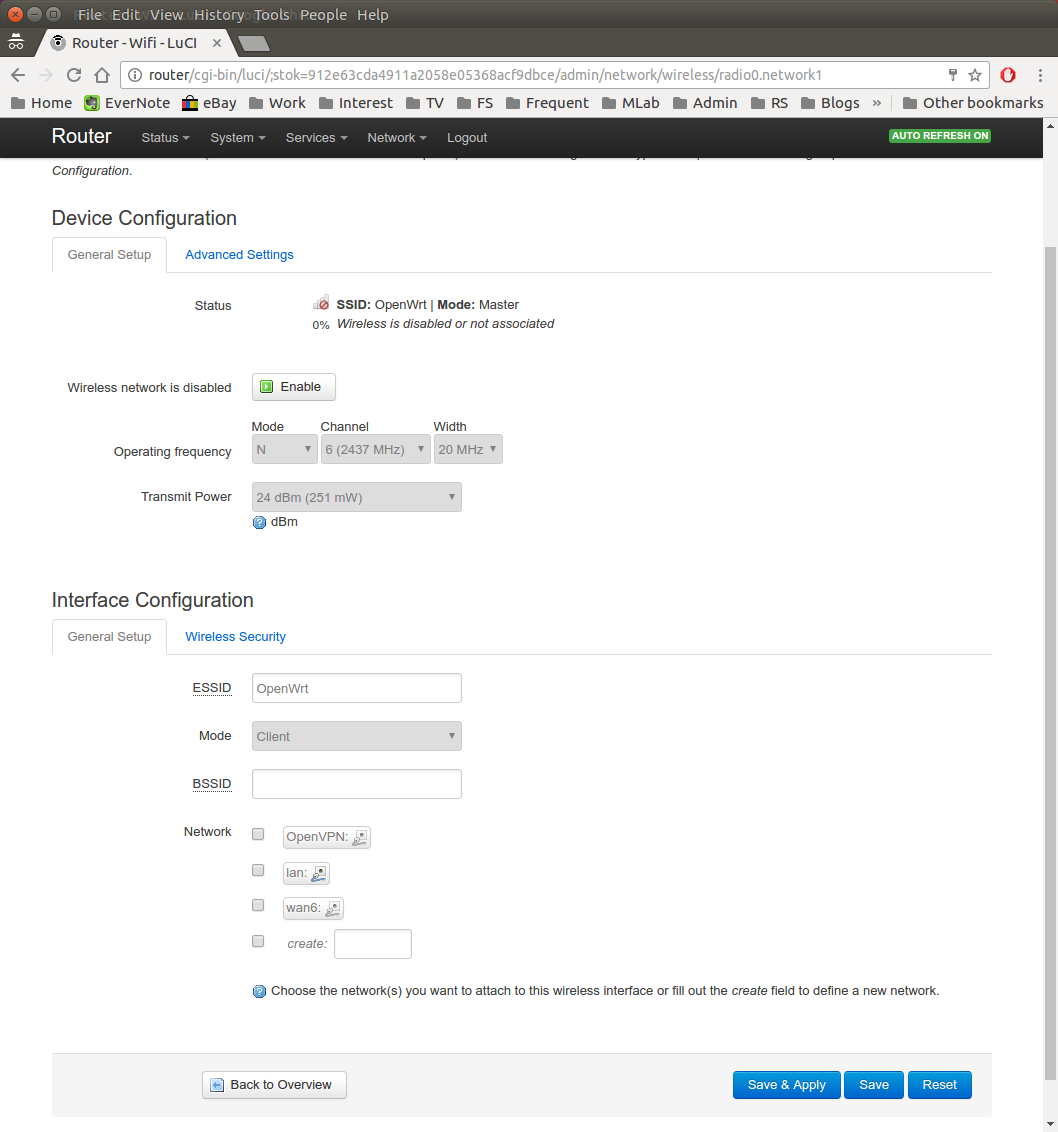The height and width of the screenshot is (1132, 1058).
Task: Switch to the Wireless Security tab
Action: coord(235,637)
